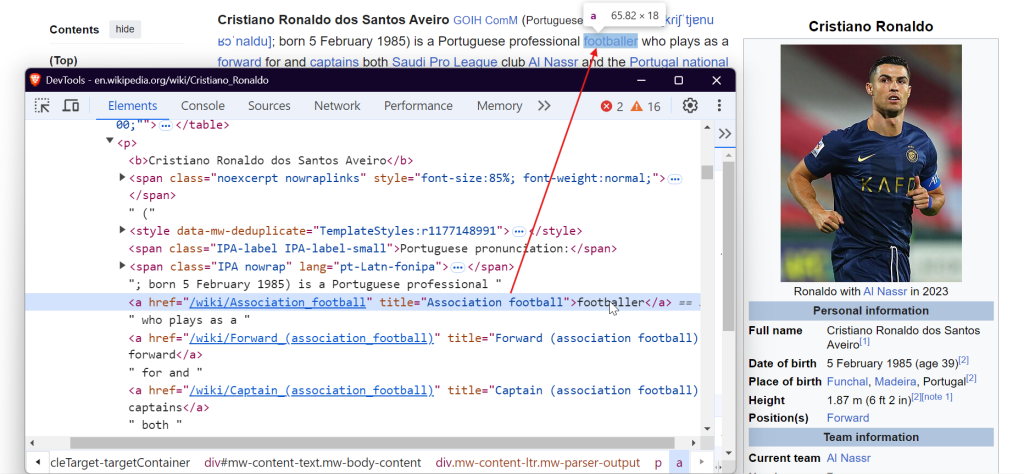Open the Performance tab

pos(418,106)
